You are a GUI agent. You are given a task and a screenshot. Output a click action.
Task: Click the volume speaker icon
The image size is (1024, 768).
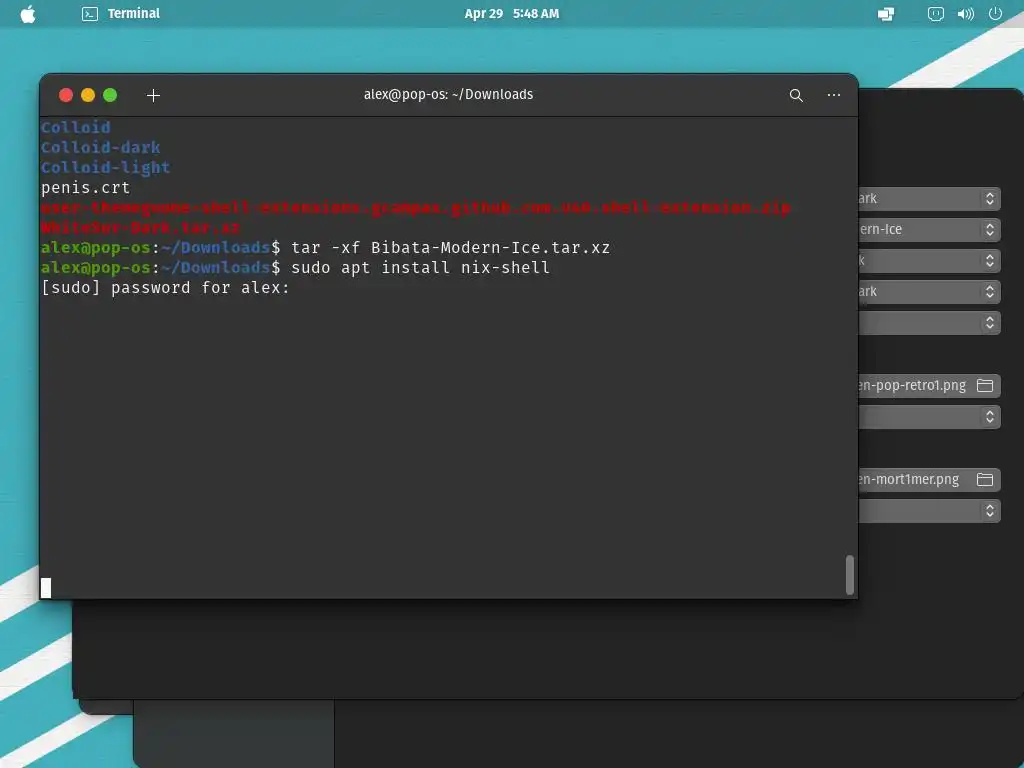[x=965, y=14]
